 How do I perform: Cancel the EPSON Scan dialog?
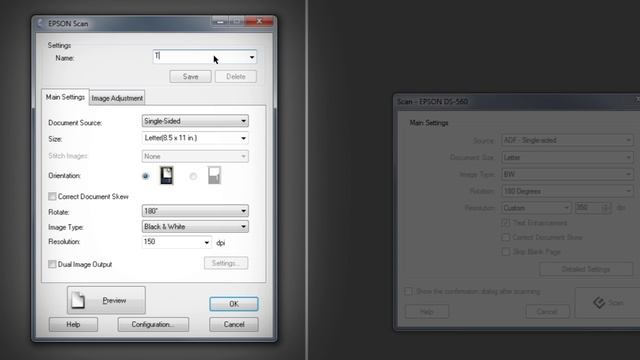pos(234,324)
